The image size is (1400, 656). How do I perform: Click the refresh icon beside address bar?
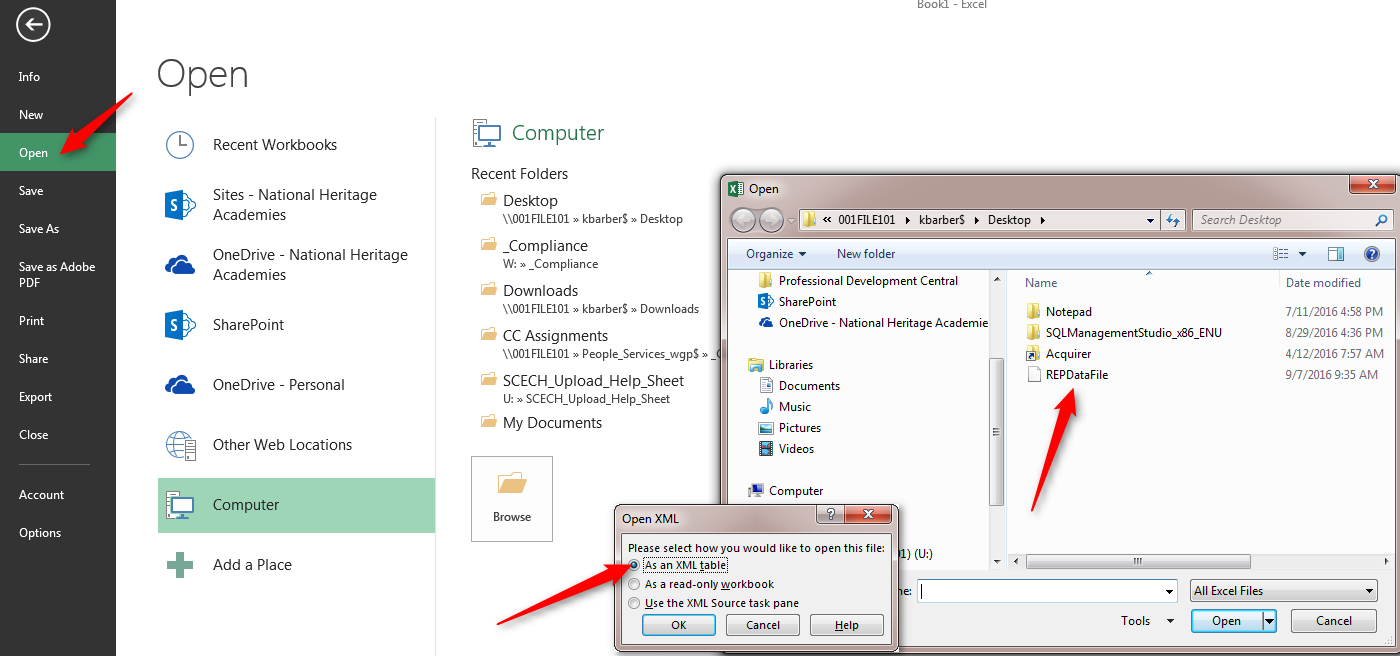point(1174,220)
